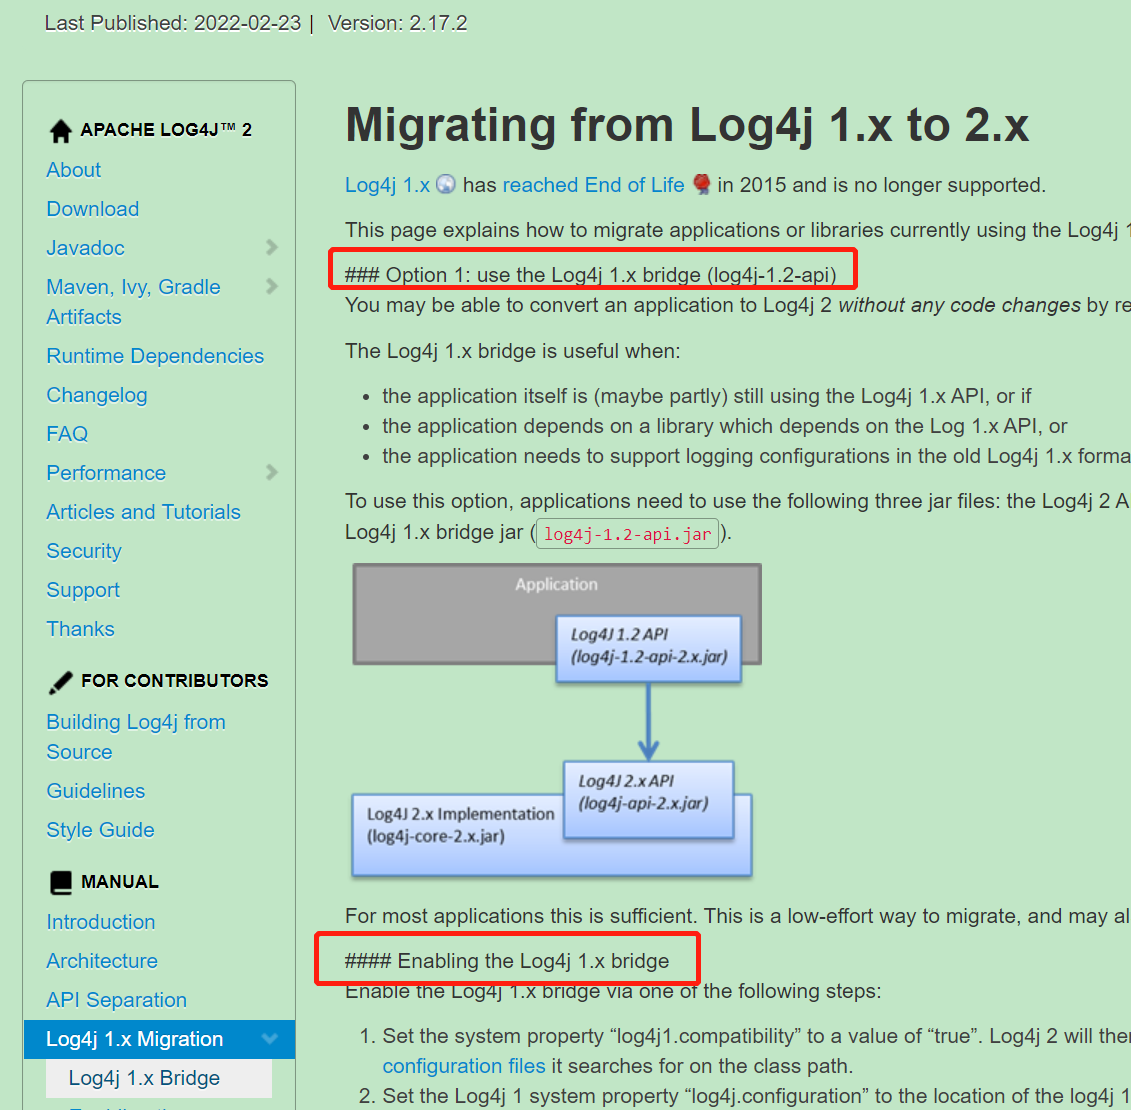The image size is (1131, 1110).
Task: Jump to Log4j 1.x Bridge section
Action: point(159,1078)
